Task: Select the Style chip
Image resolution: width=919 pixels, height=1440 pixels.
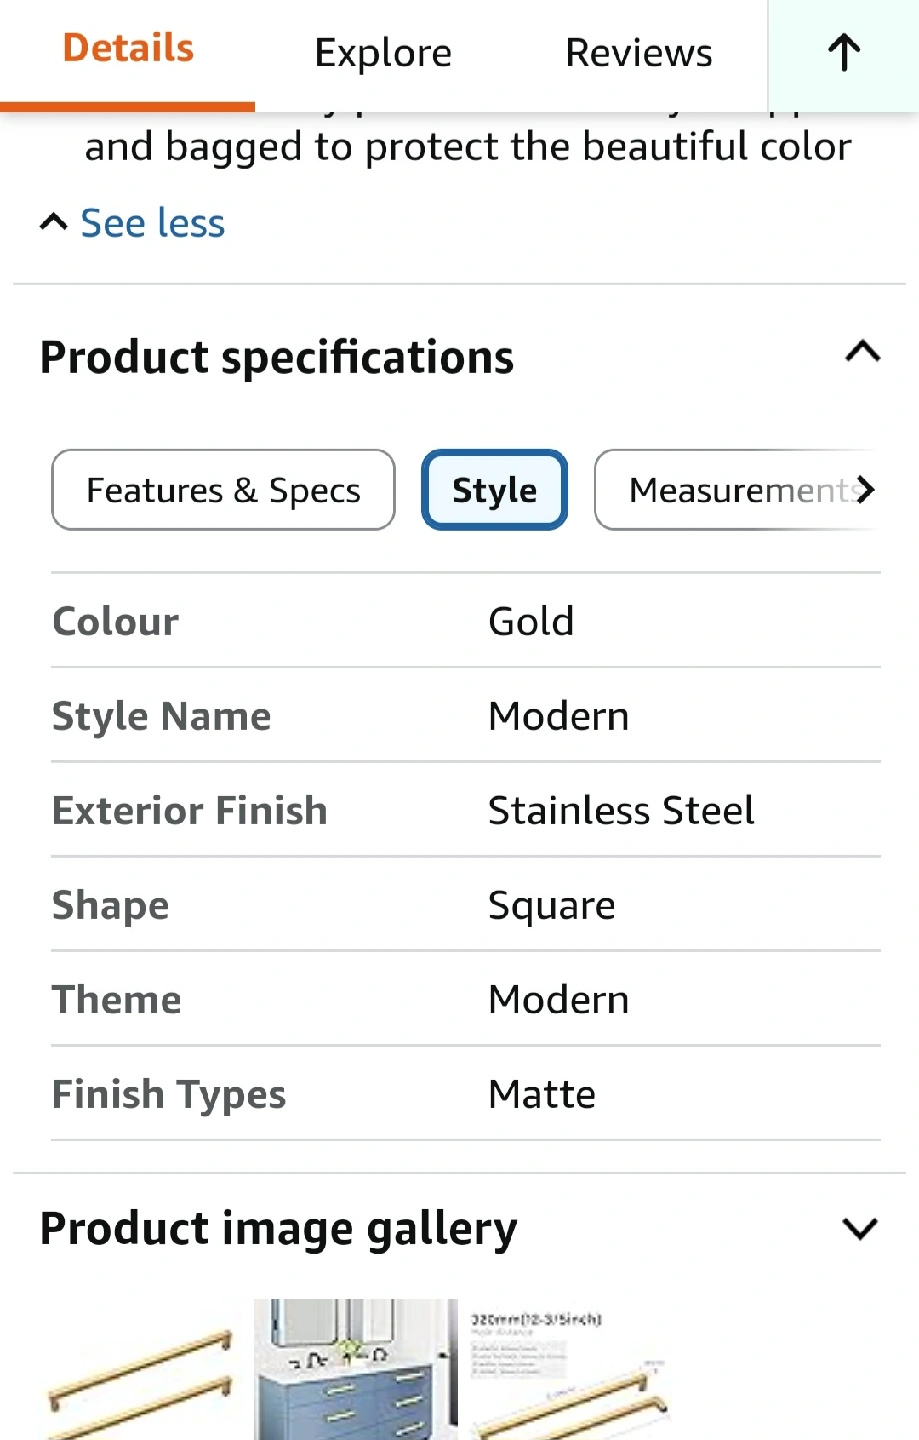Action: (x=494, y=490)
